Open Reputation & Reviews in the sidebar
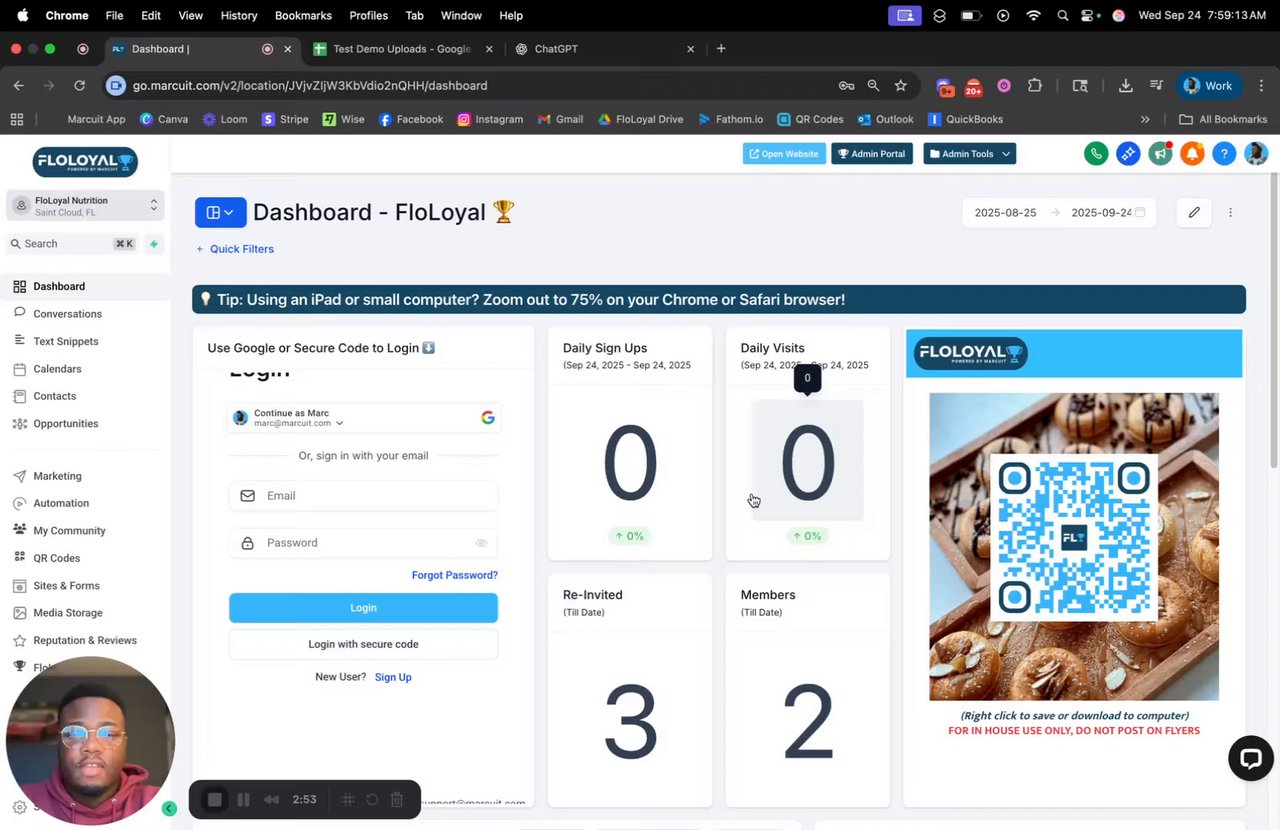Image resolution: width=1280 pixels, height=830 pixels. click(84, 640)
